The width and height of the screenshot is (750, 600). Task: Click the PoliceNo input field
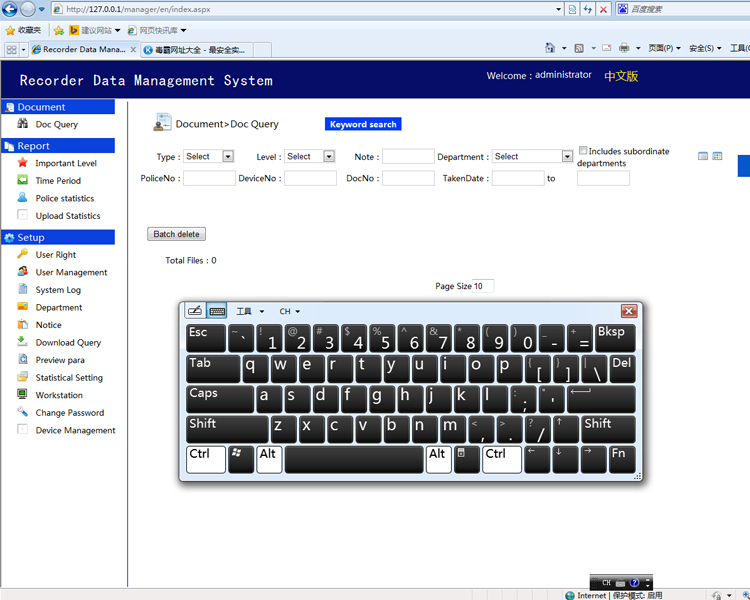[x=209, y=178]
